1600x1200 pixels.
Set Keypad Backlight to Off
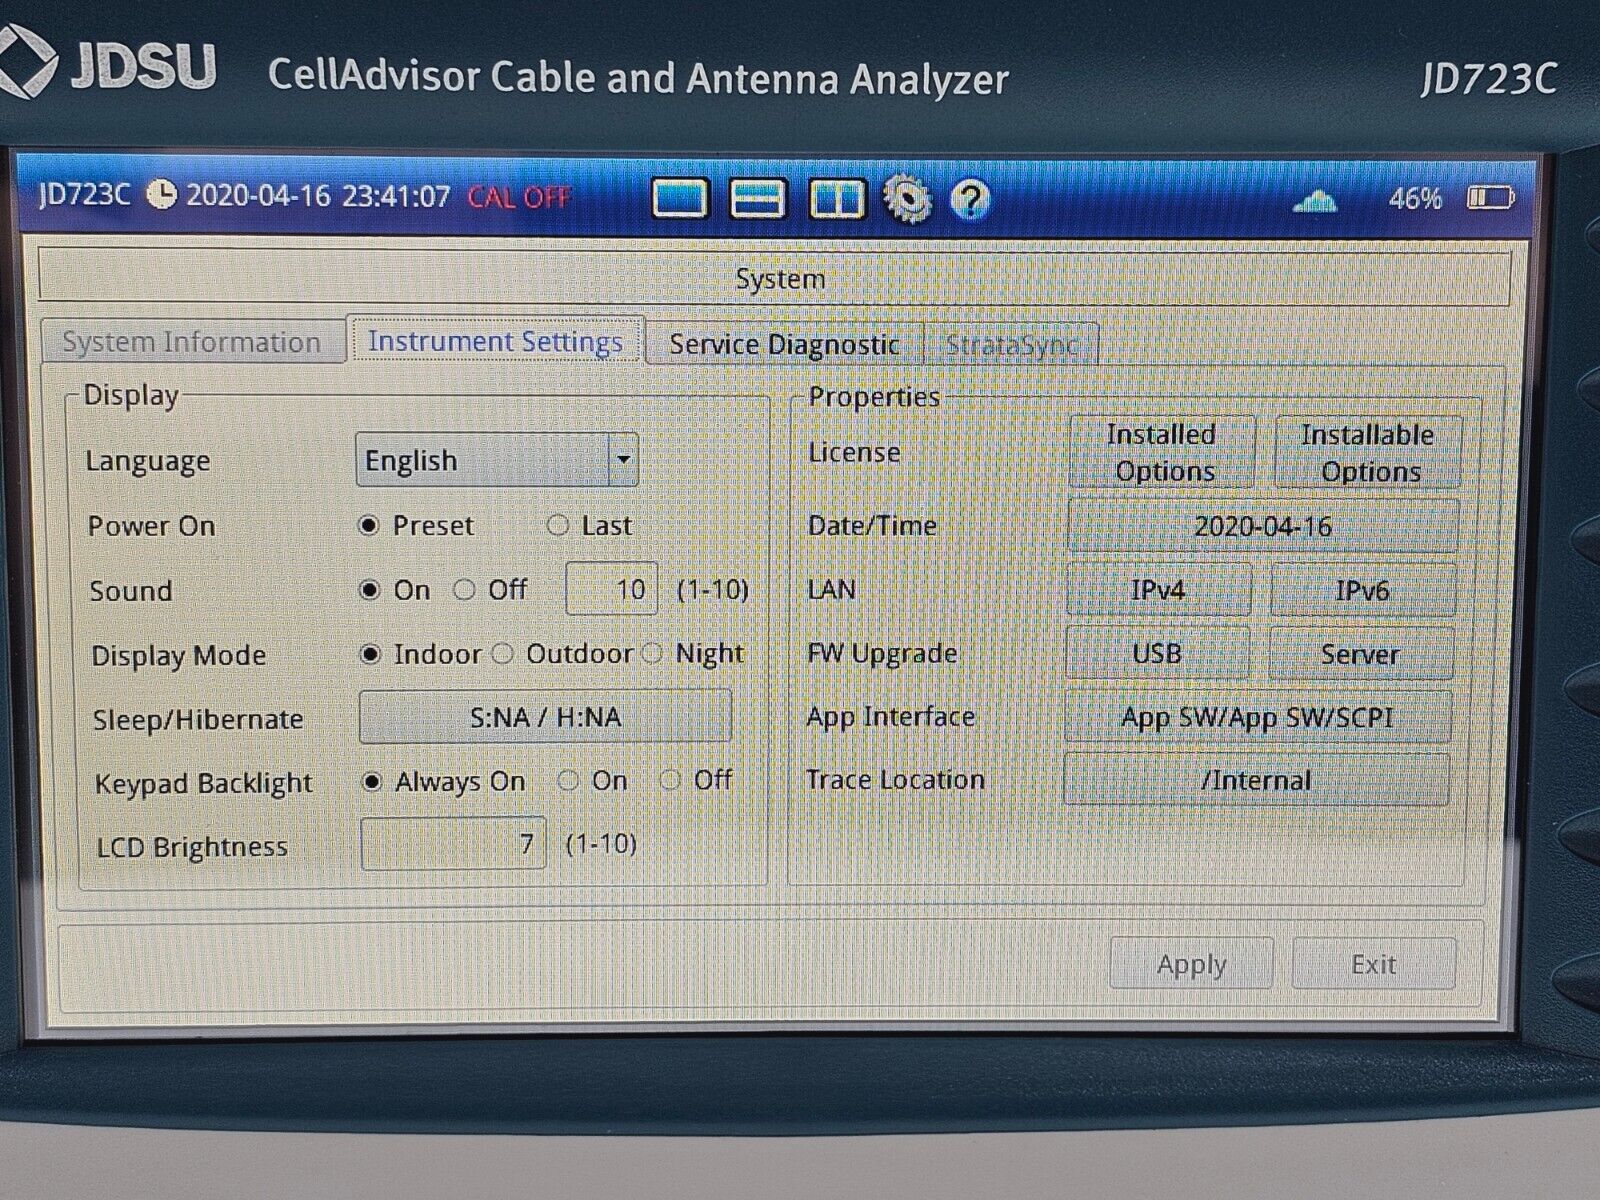tap(670, 782)
